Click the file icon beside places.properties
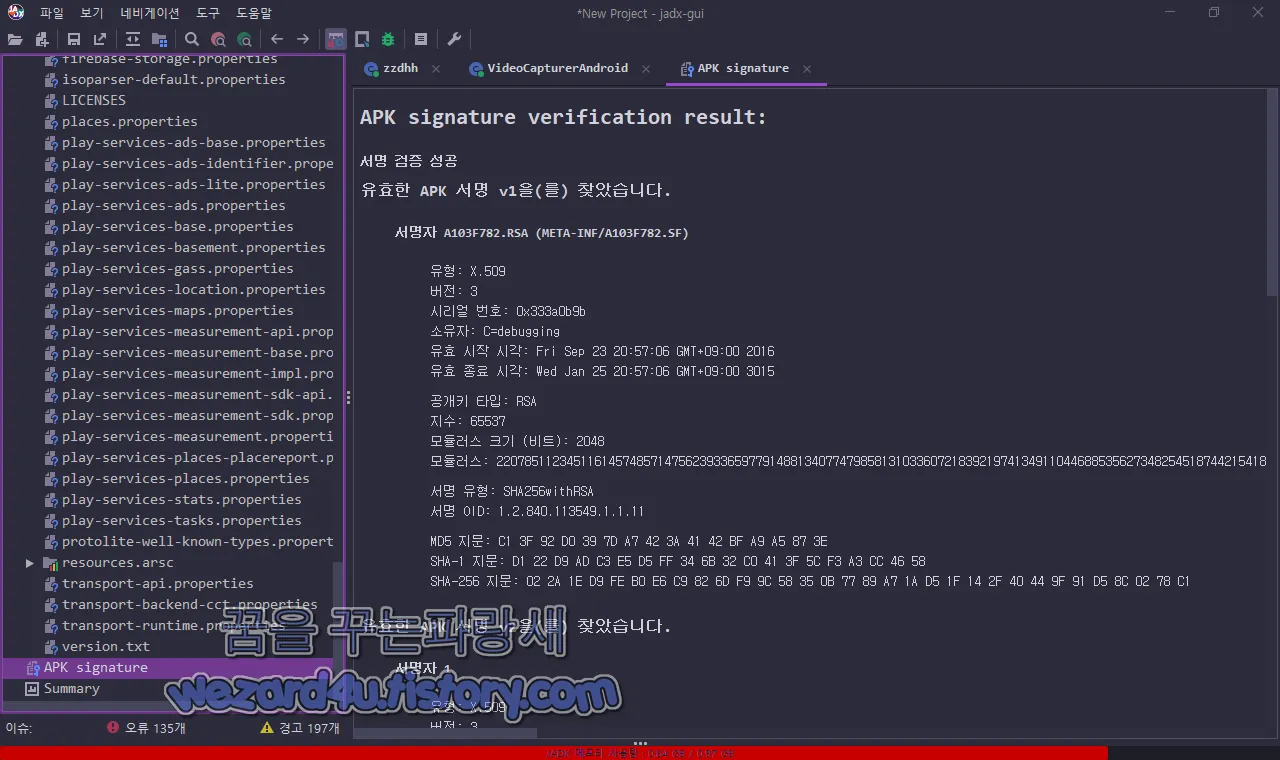 tap(51, 122)
